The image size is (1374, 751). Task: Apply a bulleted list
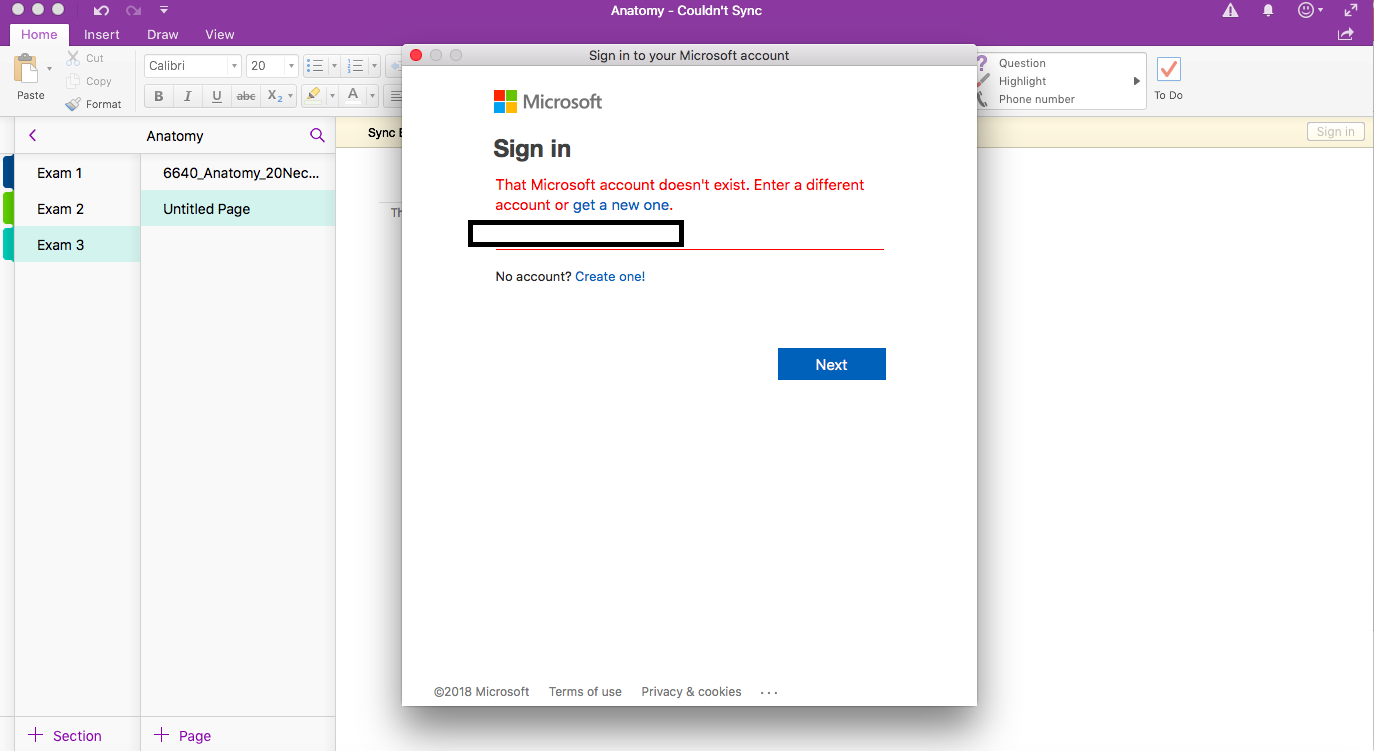(x=315, y=66)
